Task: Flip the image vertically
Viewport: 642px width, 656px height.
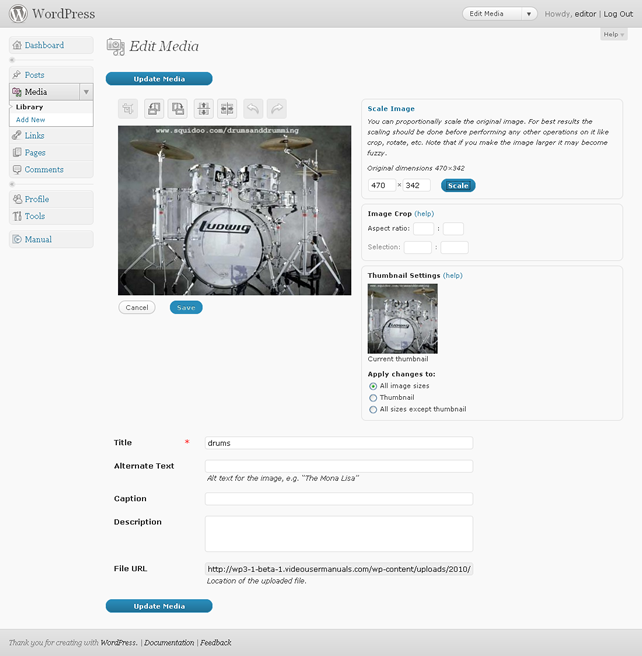Action: [x=204, y=109]
